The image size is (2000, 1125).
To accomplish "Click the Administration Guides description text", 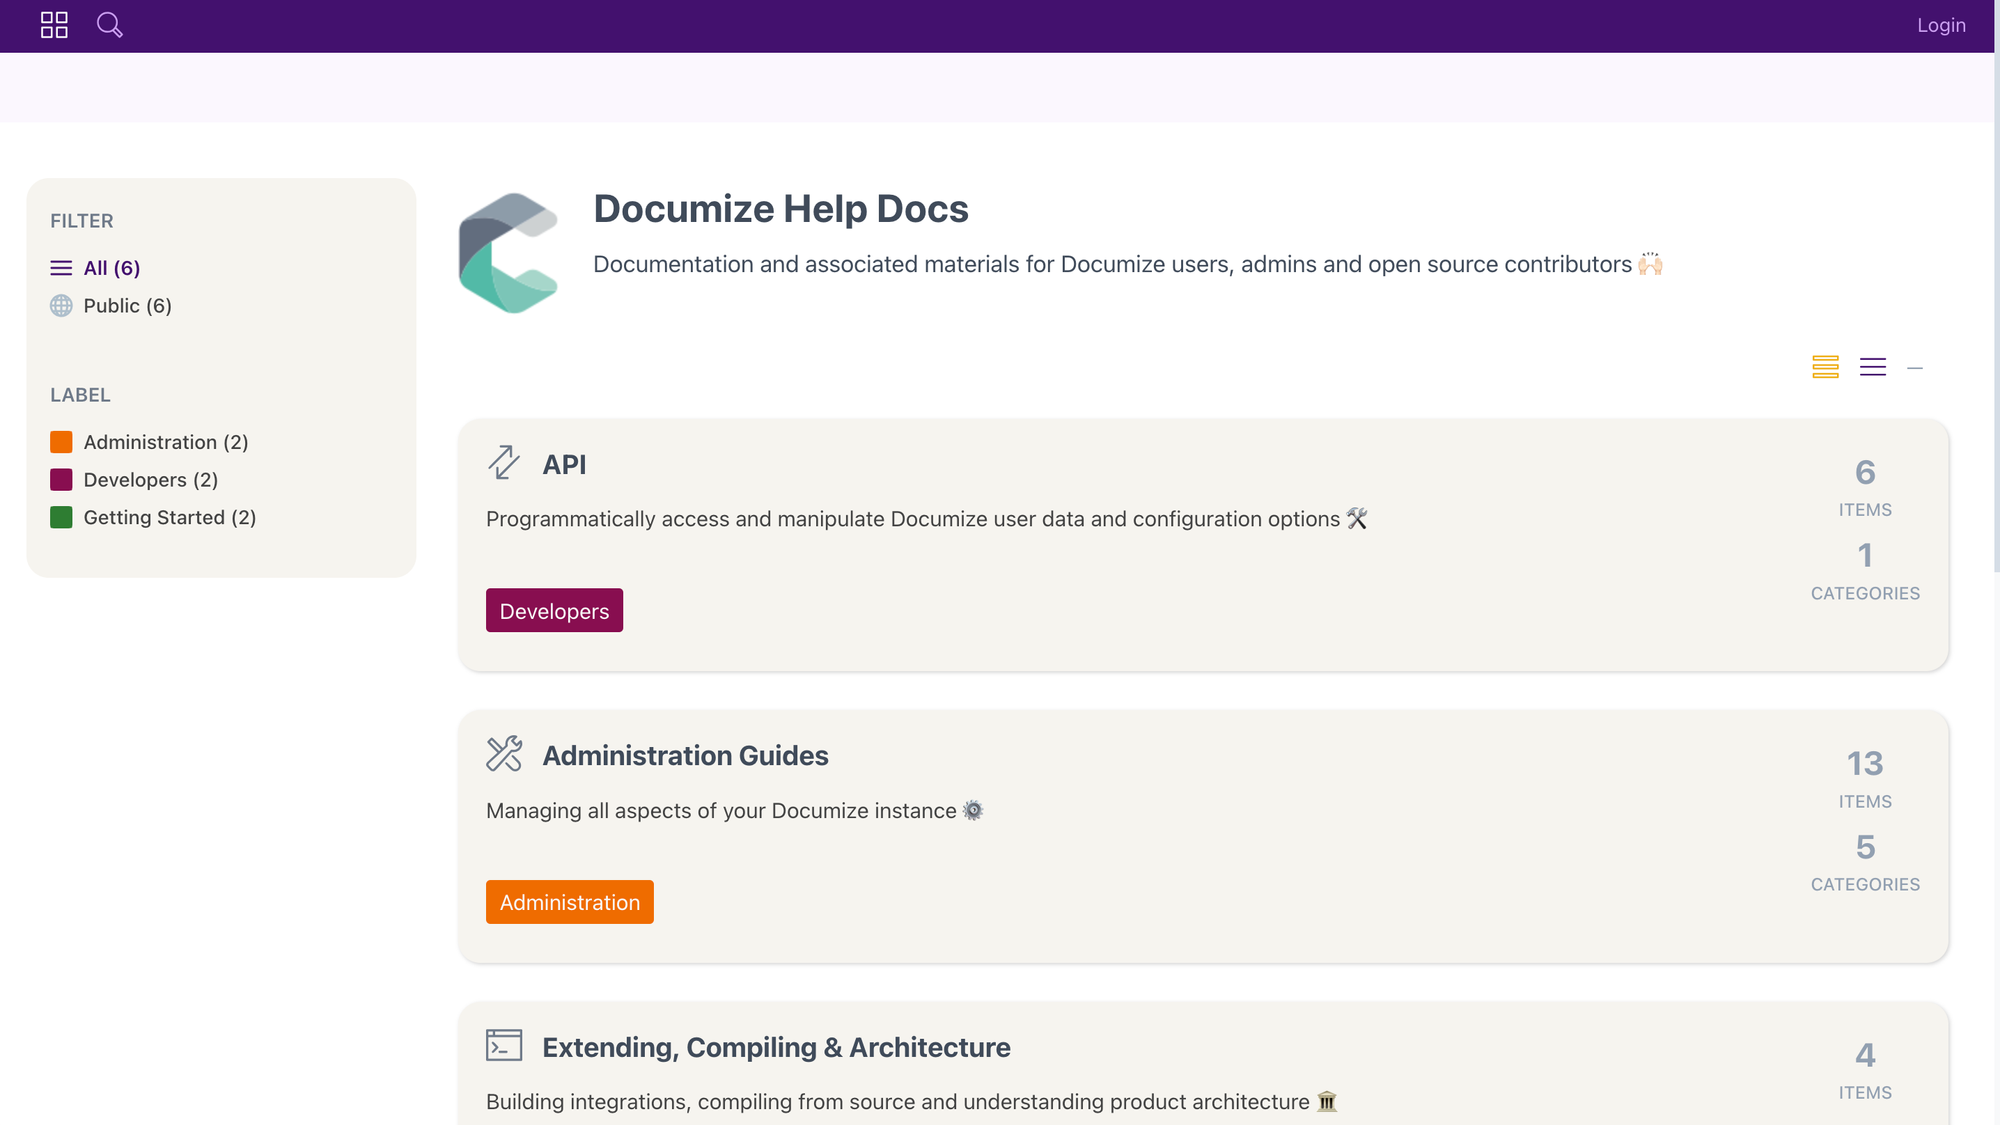I will [735, 811].
